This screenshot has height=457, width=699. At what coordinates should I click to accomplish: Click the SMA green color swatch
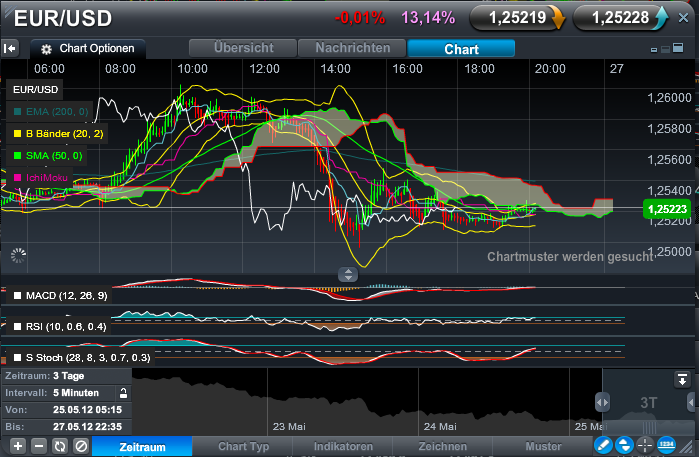click(x=17, y=156)
